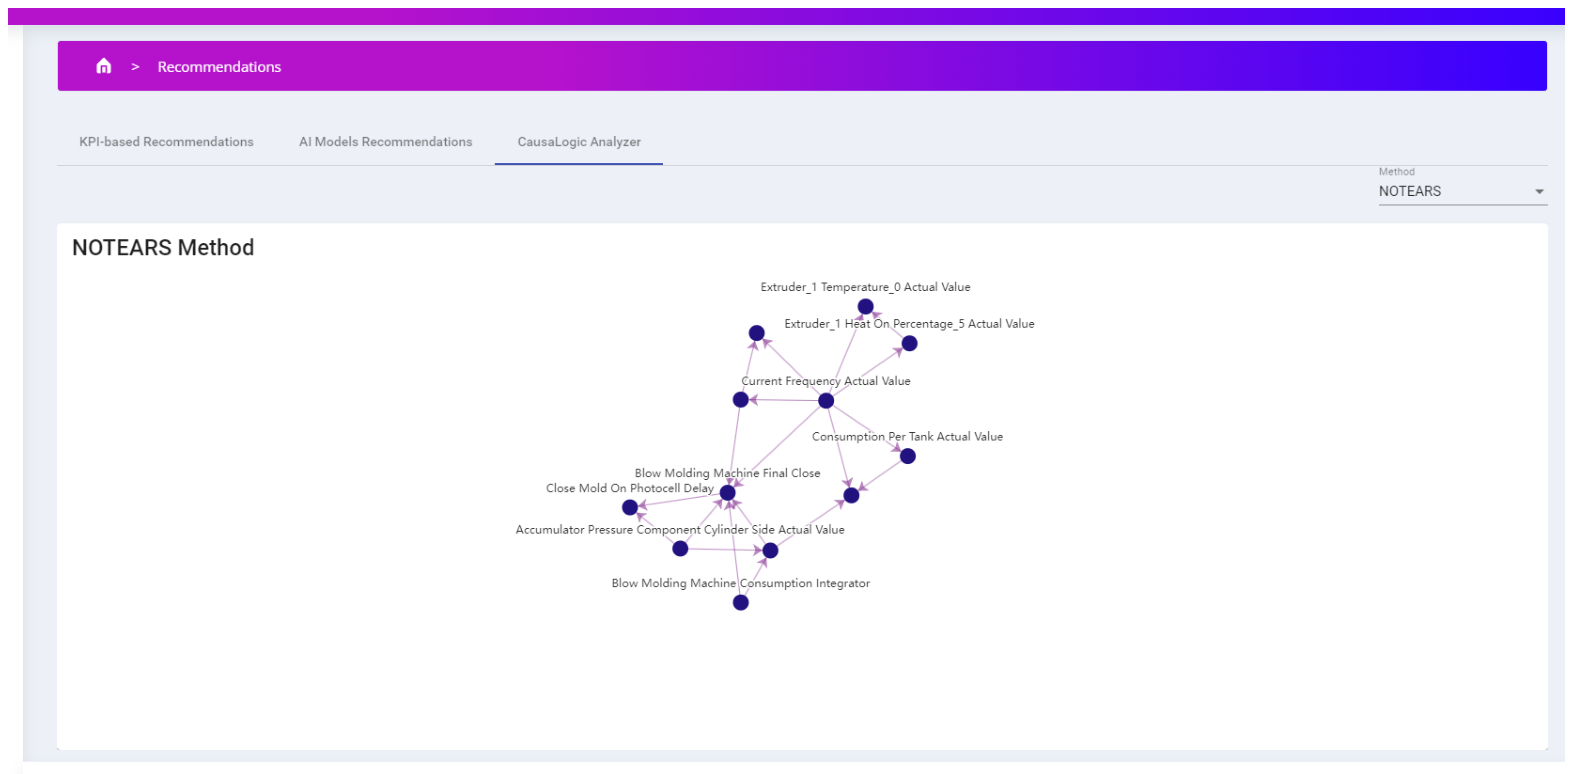Click unlabeled node left of Extruder_1 Heat On label

(x=757, y=333)
